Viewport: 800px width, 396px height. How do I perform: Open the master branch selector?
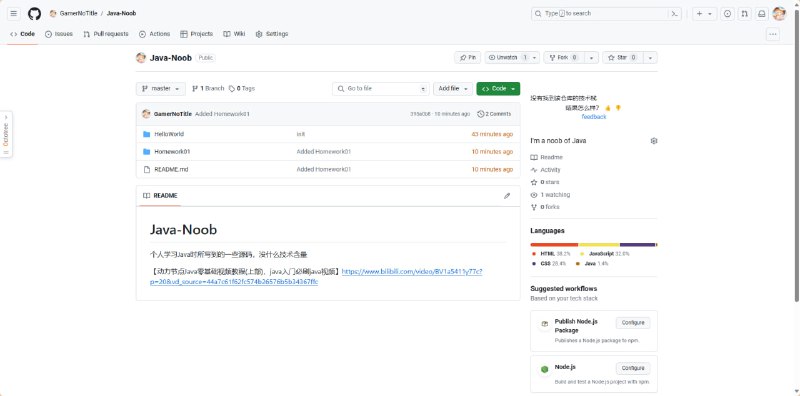point(161,89)
